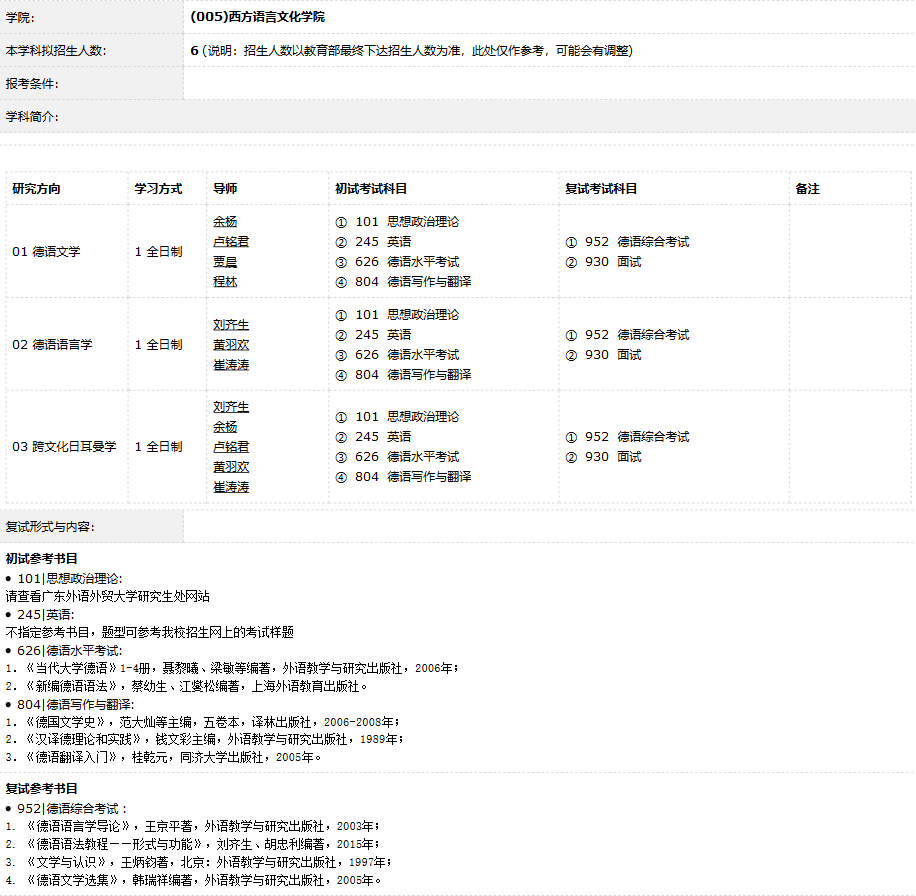Select the 初试考试科目 column header
The height and width of the screenshot is (896, 916).
(x=371, y=189)
